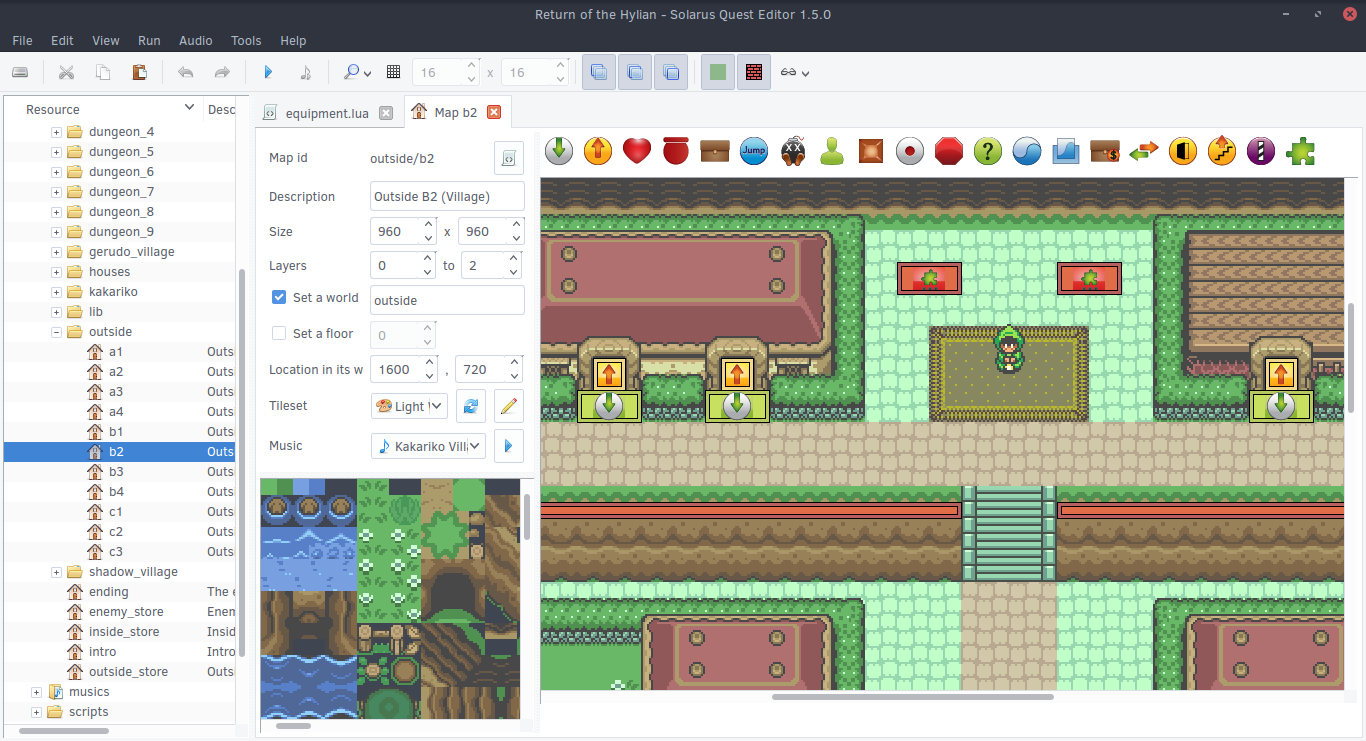This screenshot has height=741, width=1366.
Task: Select the blue crystal entity tool
Action: pos(1026,151)
